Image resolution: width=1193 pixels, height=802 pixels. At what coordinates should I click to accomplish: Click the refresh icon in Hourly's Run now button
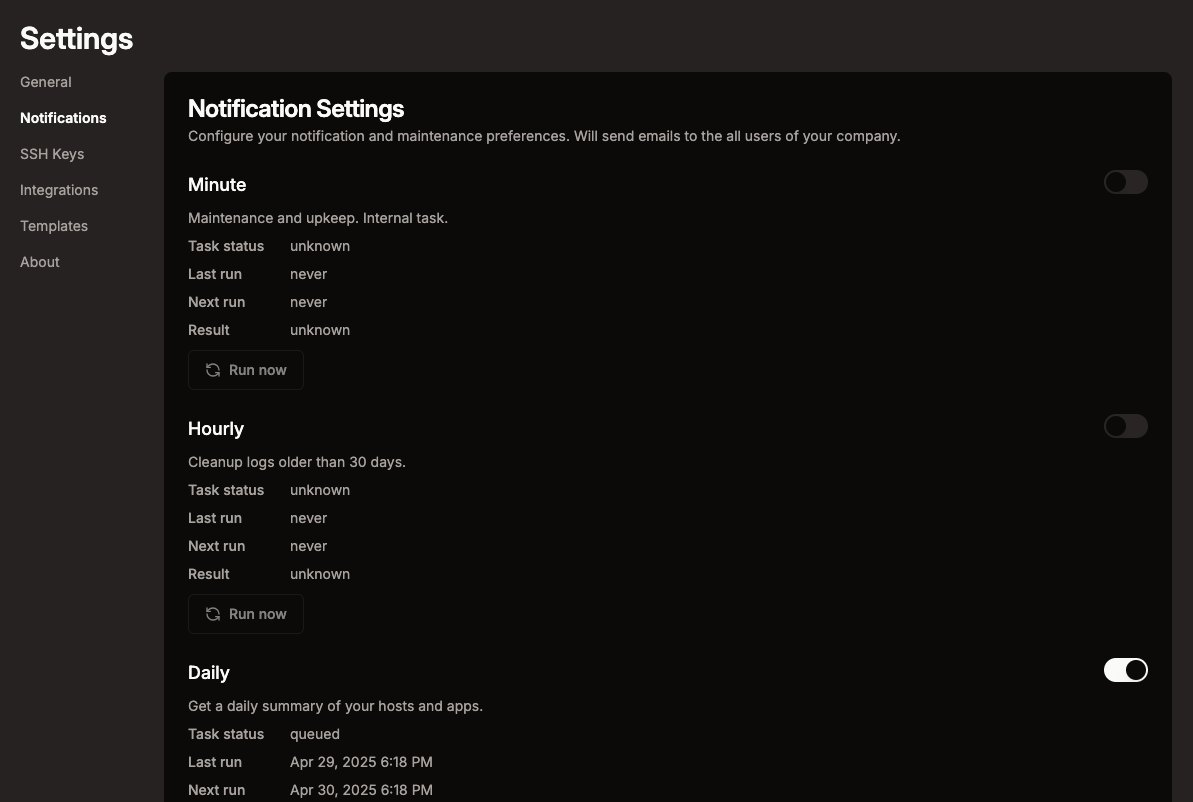(213, 614)
